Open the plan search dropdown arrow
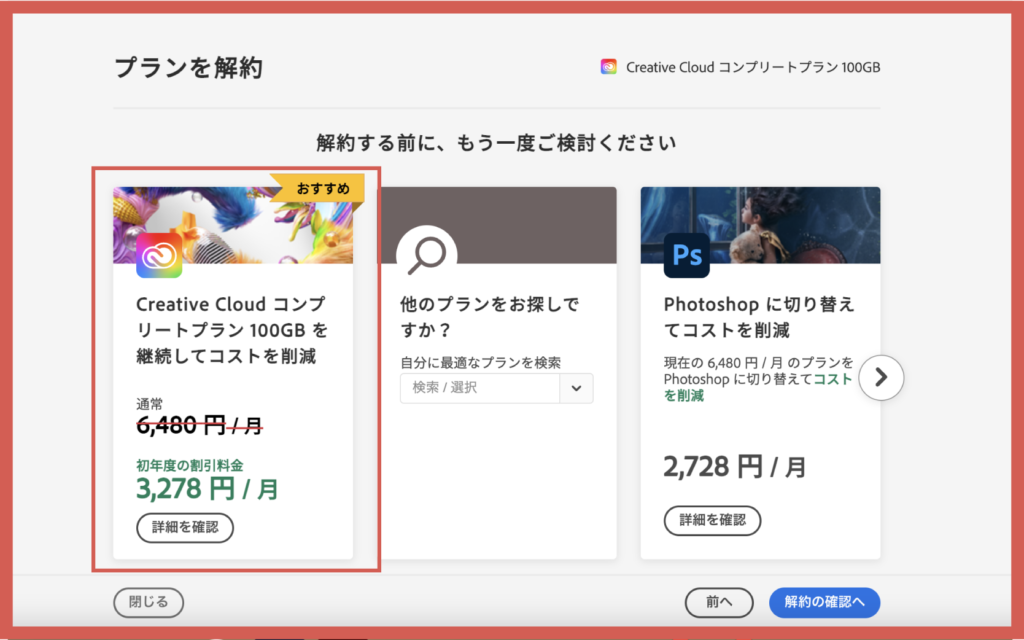 576,388
